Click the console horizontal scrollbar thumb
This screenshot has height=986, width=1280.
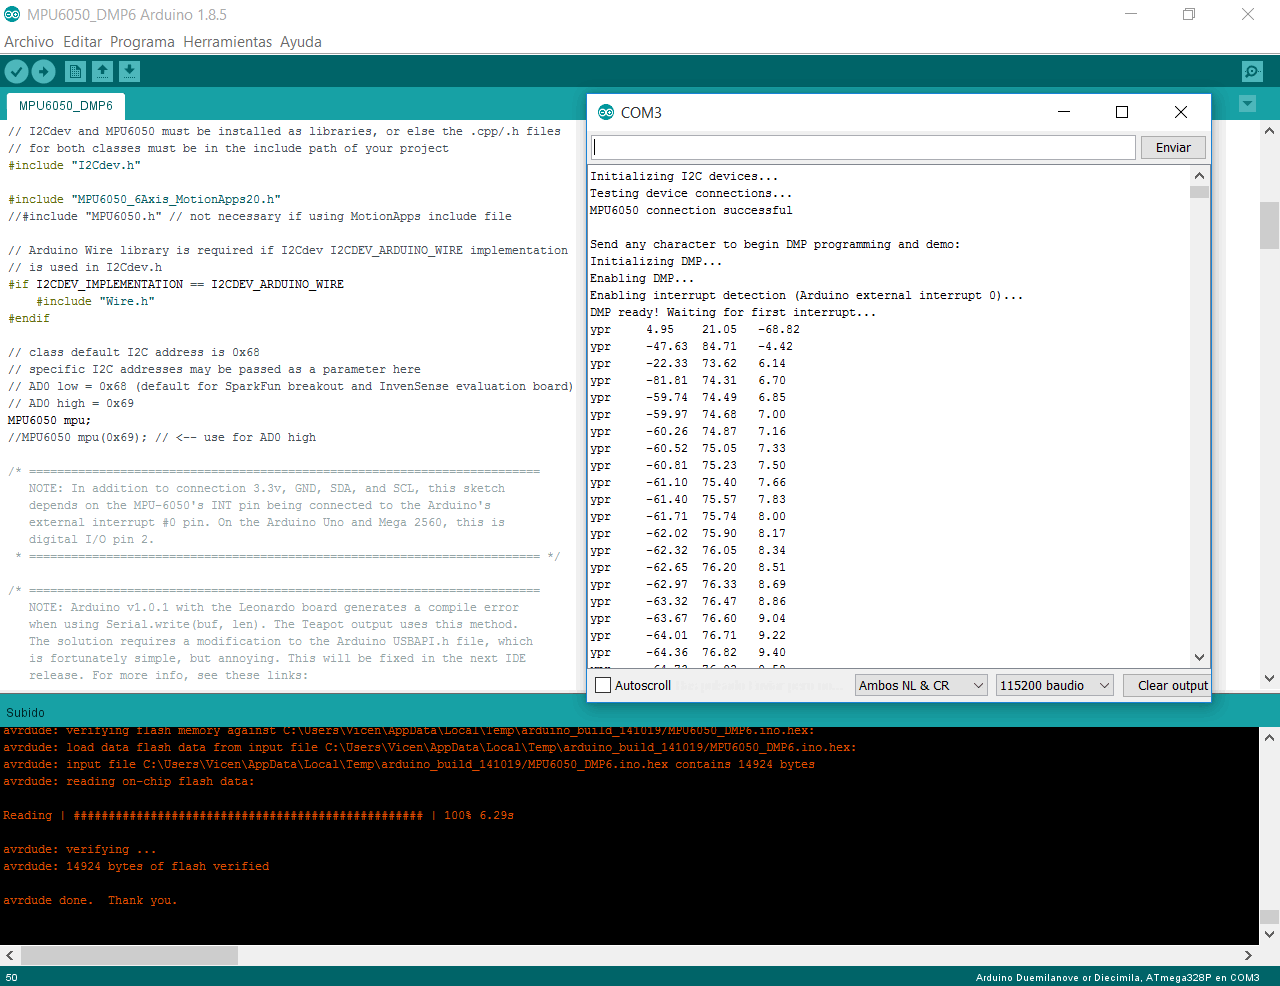coord(129,955)
